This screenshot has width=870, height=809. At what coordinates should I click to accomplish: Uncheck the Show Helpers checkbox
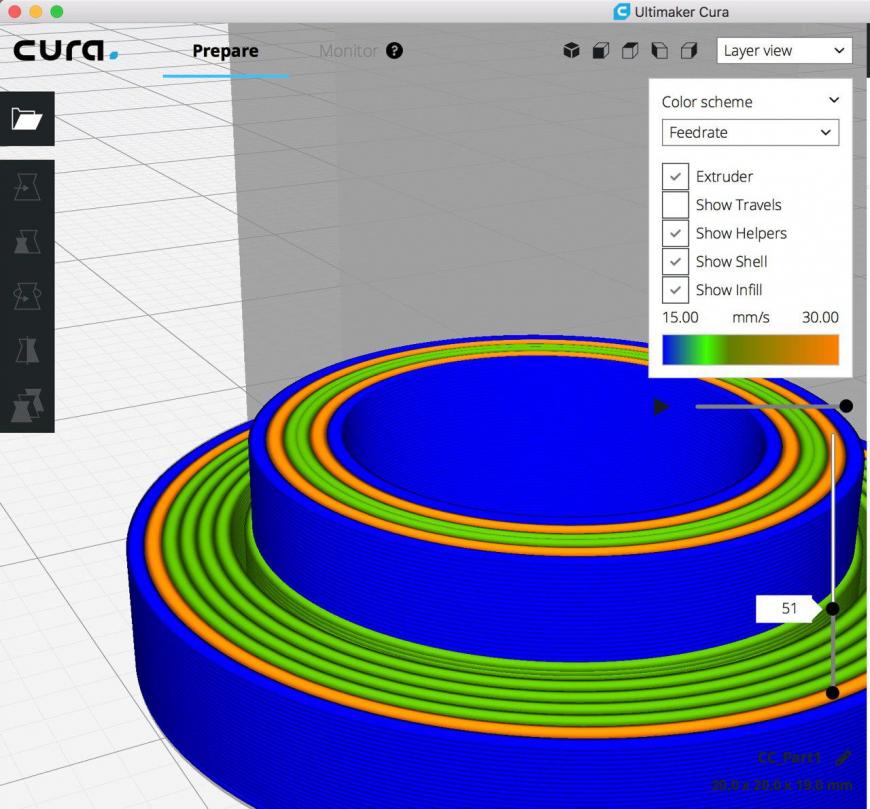(x=675, y=233)
